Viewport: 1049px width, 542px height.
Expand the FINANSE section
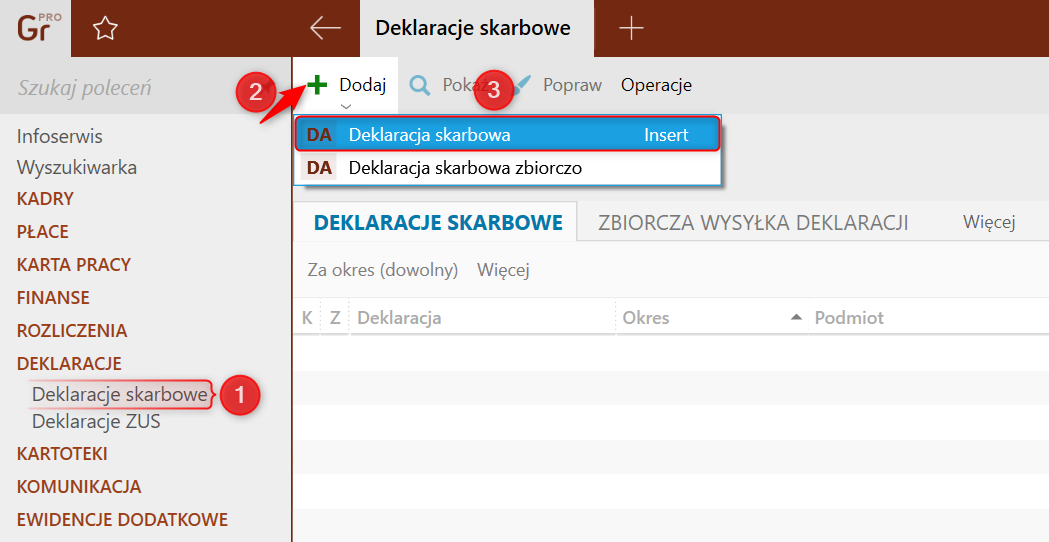click(53, 297)
